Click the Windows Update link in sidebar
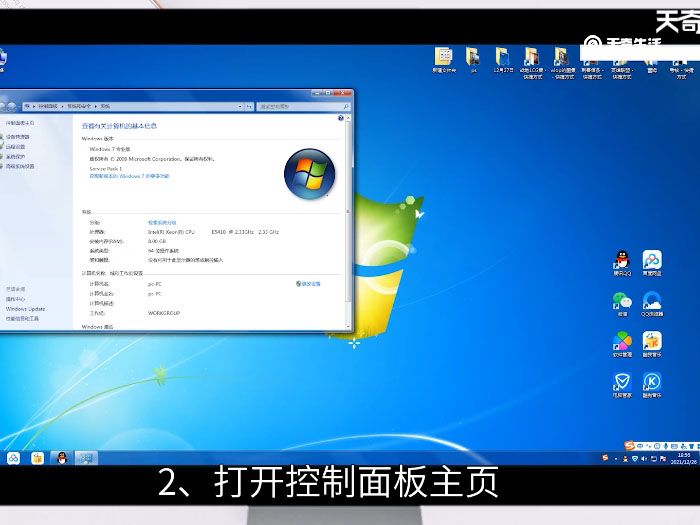 tap(25, 309)
